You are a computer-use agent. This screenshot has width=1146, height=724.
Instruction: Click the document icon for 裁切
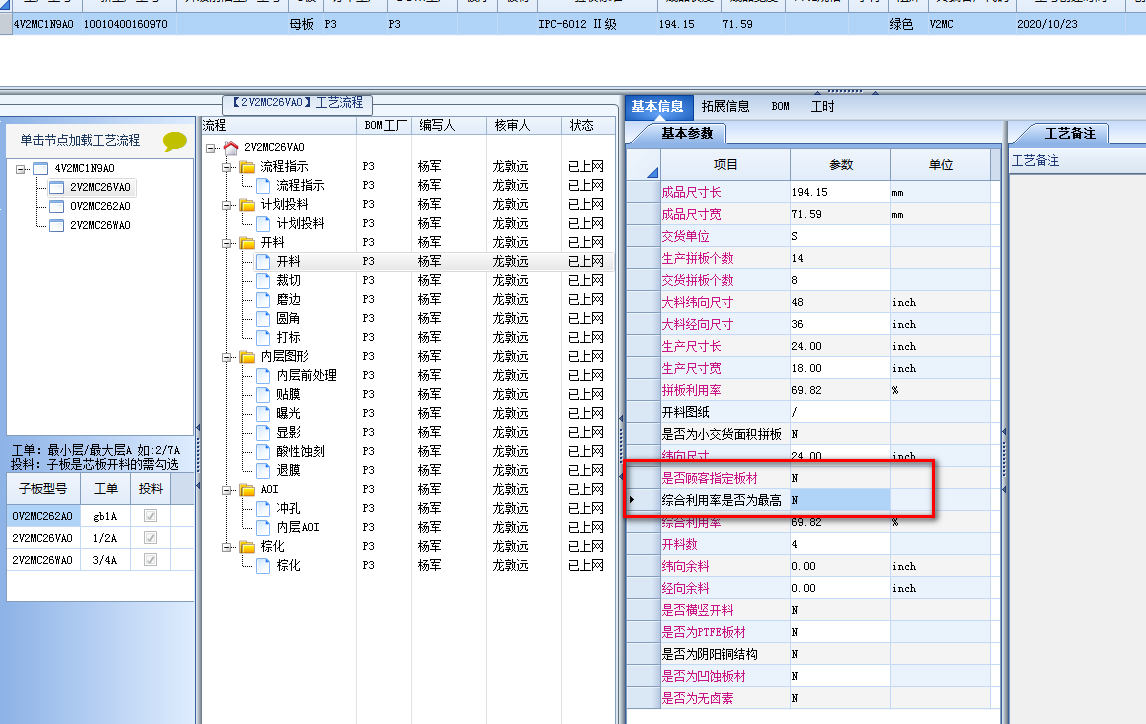click(264, 281)
